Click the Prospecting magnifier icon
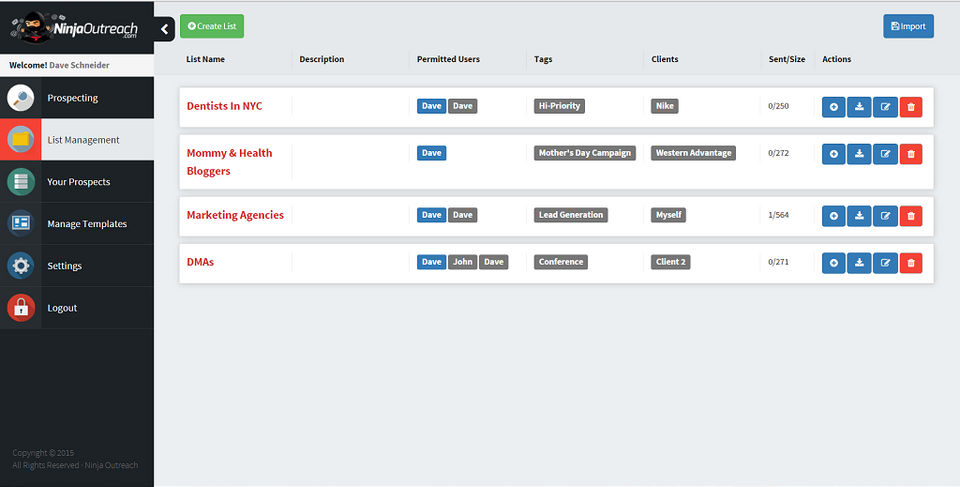The width and height of the screenshot is (960, 487). click(21, 98)
